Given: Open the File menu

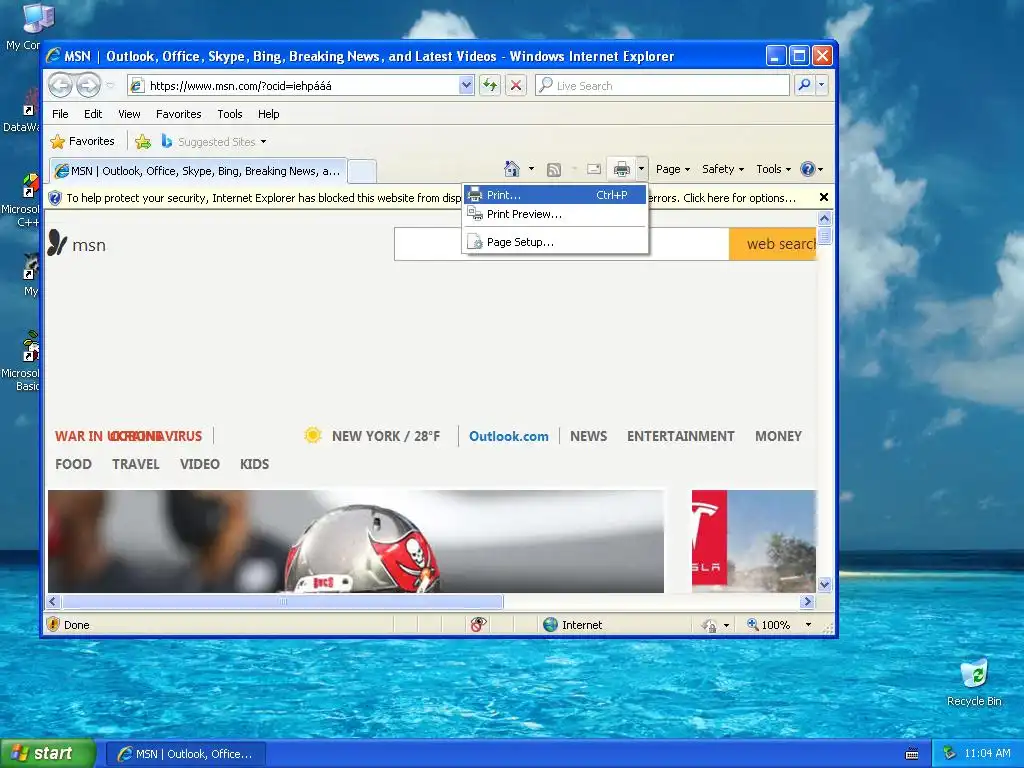Looking at the screenshot, I should click(x=60, y=114).
